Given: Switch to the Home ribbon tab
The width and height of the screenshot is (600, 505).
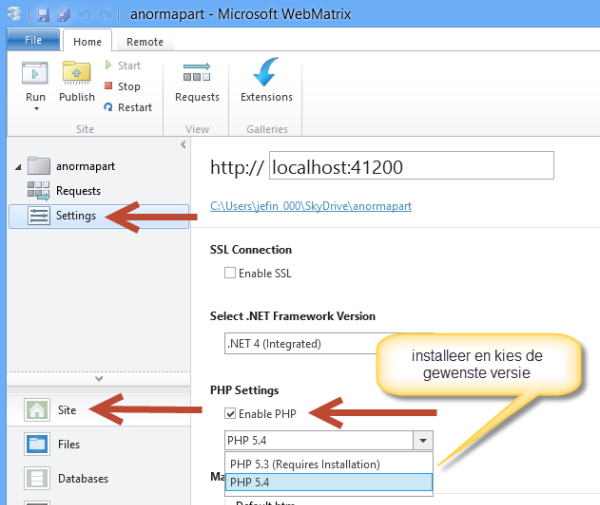Looking at the screenshot, I should coord(88,42).
